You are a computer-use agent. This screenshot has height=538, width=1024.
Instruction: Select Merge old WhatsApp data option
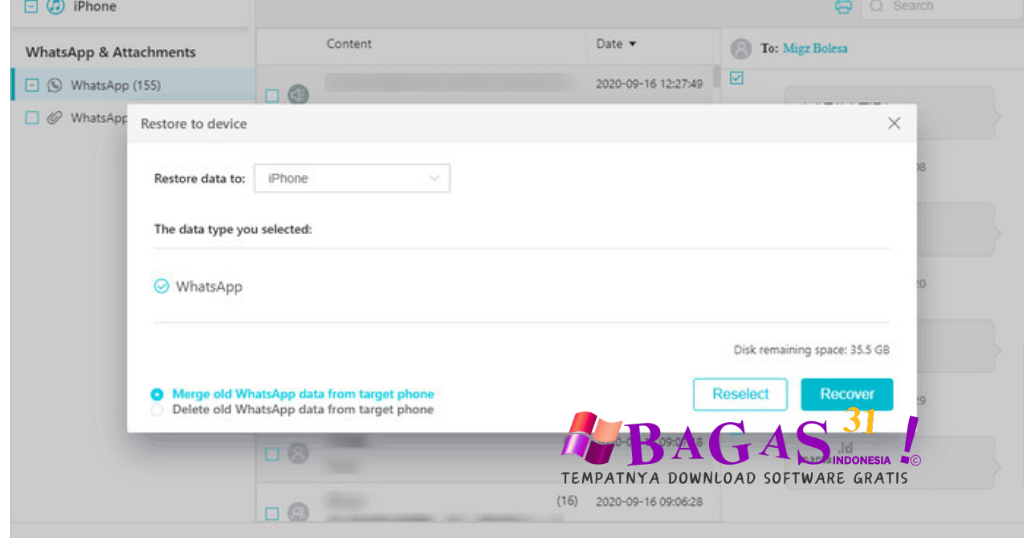157,394
